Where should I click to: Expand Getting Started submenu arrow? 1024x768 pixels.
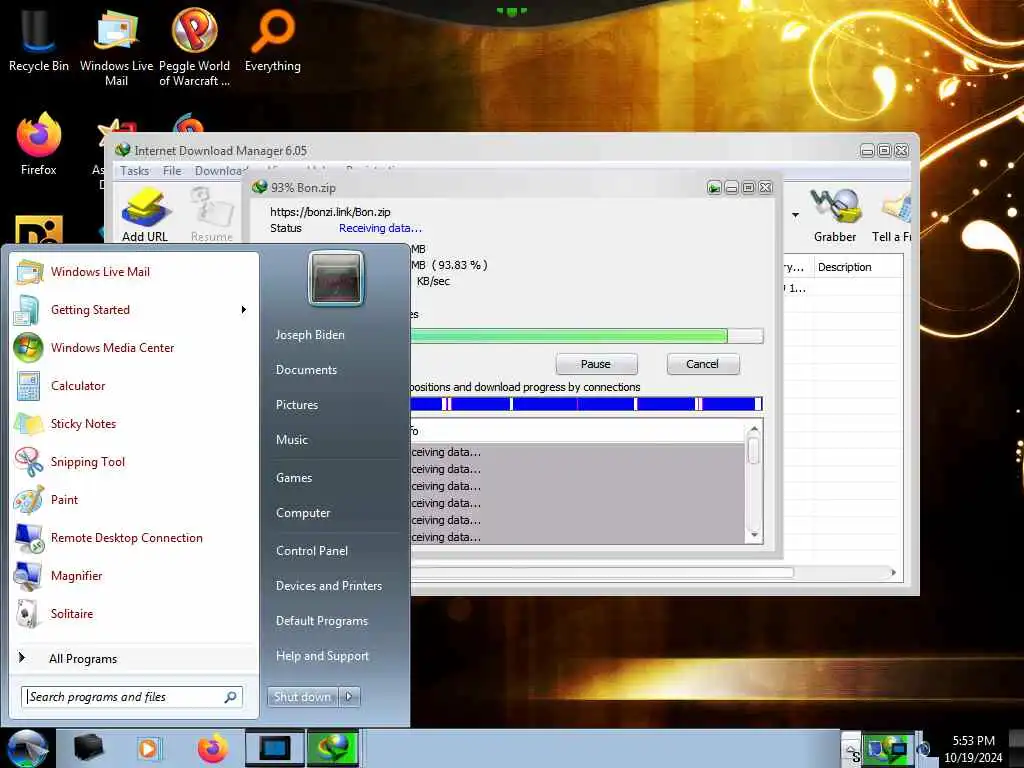(x=244, y=310)
